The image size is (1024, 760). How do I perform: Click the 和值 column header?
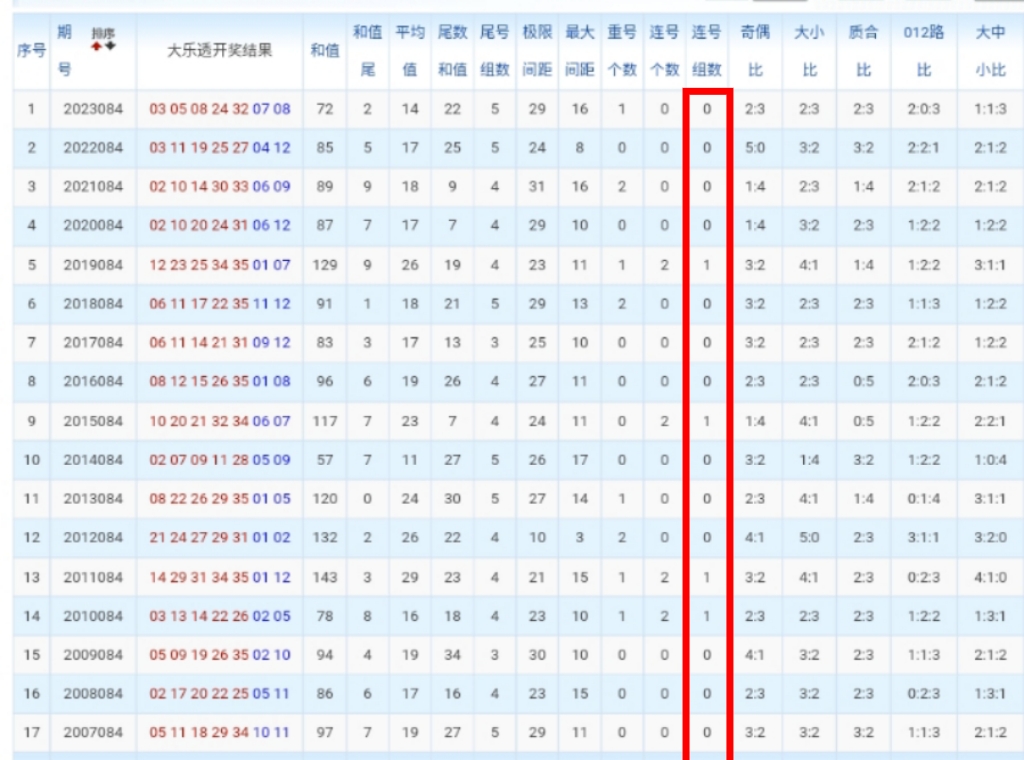325,50
